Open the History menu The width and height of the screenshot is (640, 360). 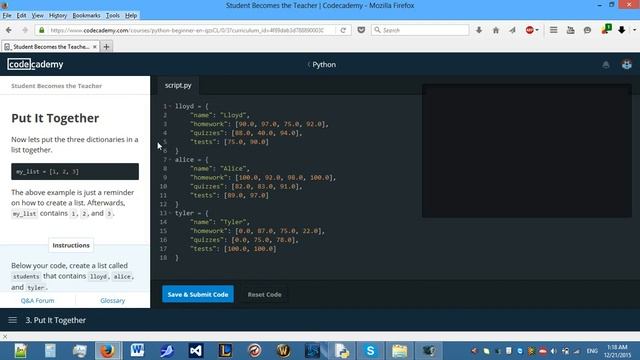click(x=58, y=16)
